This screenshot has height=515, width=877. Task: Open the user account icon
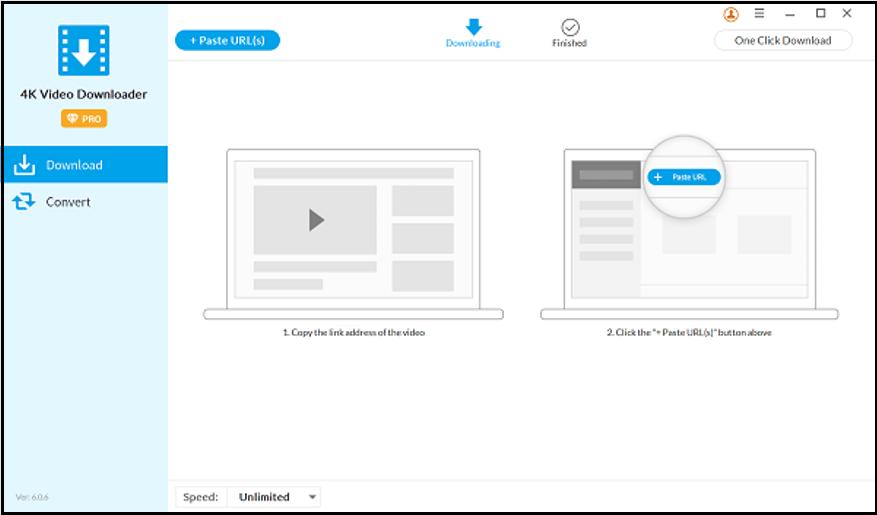730,14
